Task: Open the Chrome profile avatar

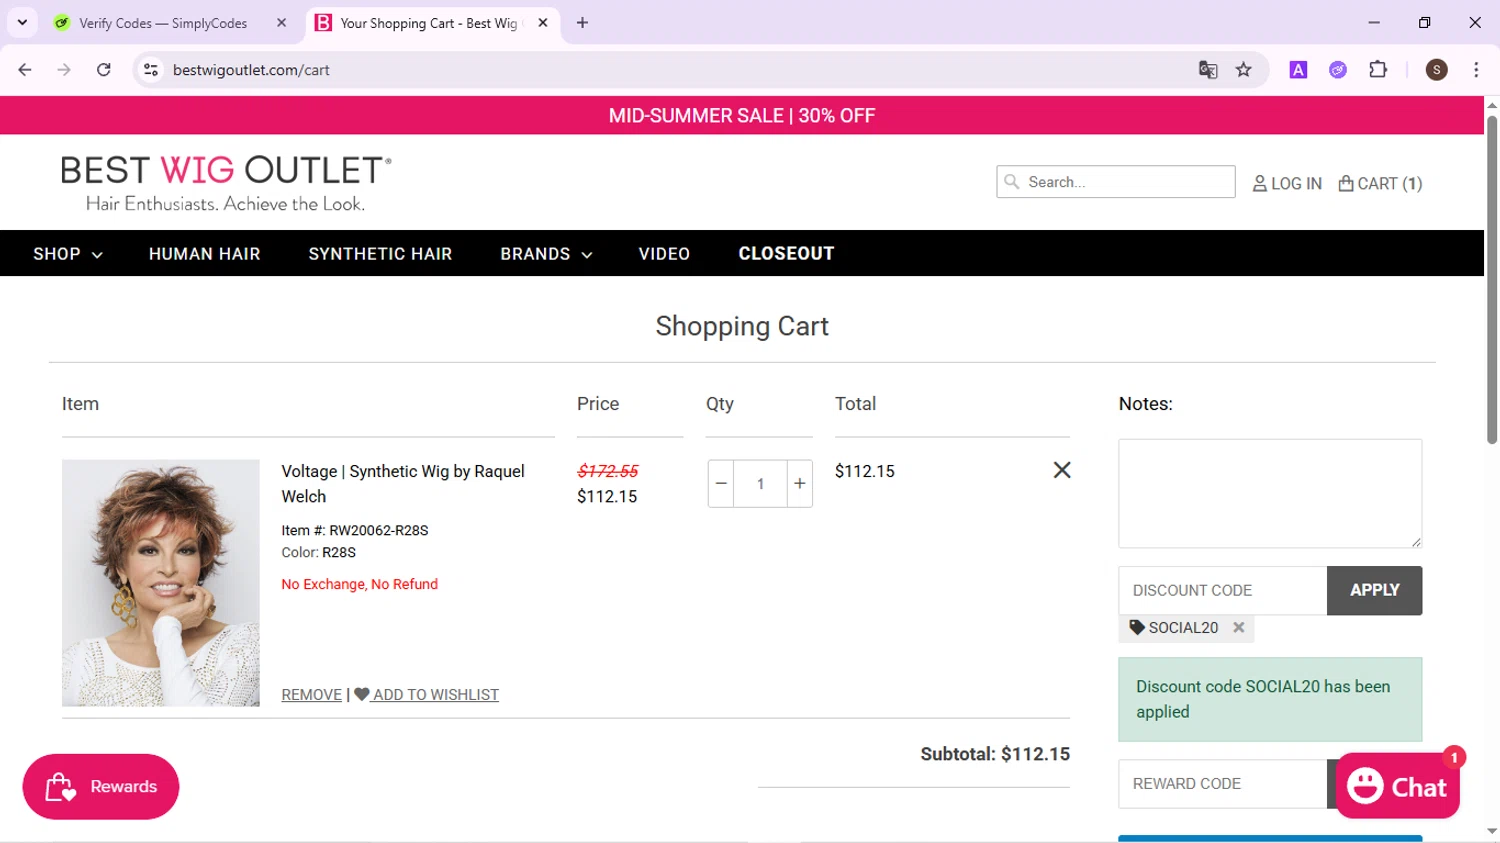Action: coord(1437,70)
